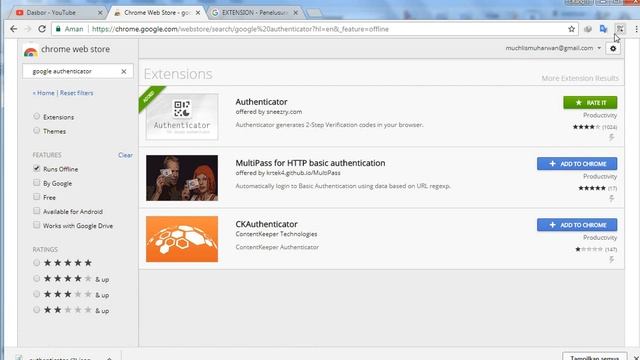The image size is (640, 360).
Task: Click offline lightning icon for MultiPass
Action: click(x=611, y=198)
